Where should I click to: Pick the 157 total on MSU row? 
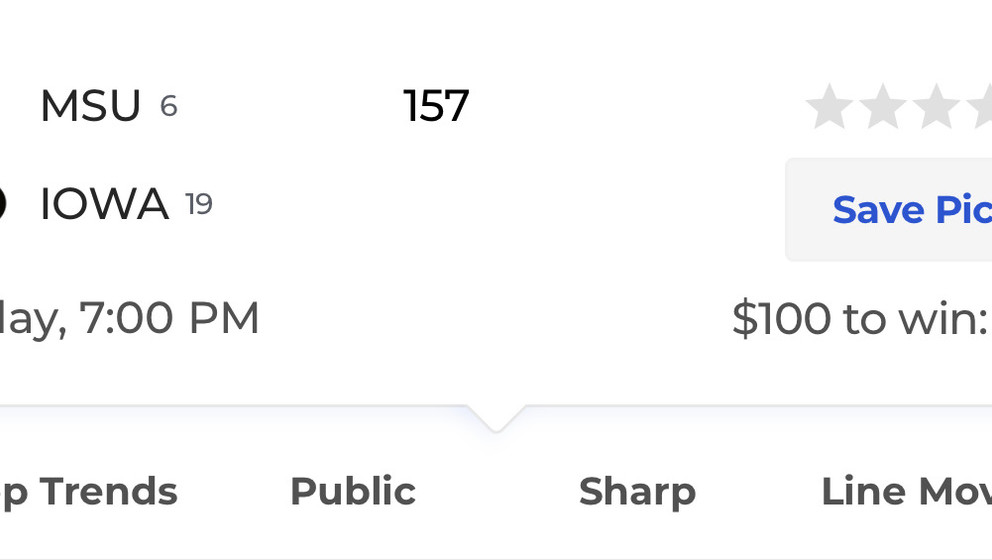(436, 106)
